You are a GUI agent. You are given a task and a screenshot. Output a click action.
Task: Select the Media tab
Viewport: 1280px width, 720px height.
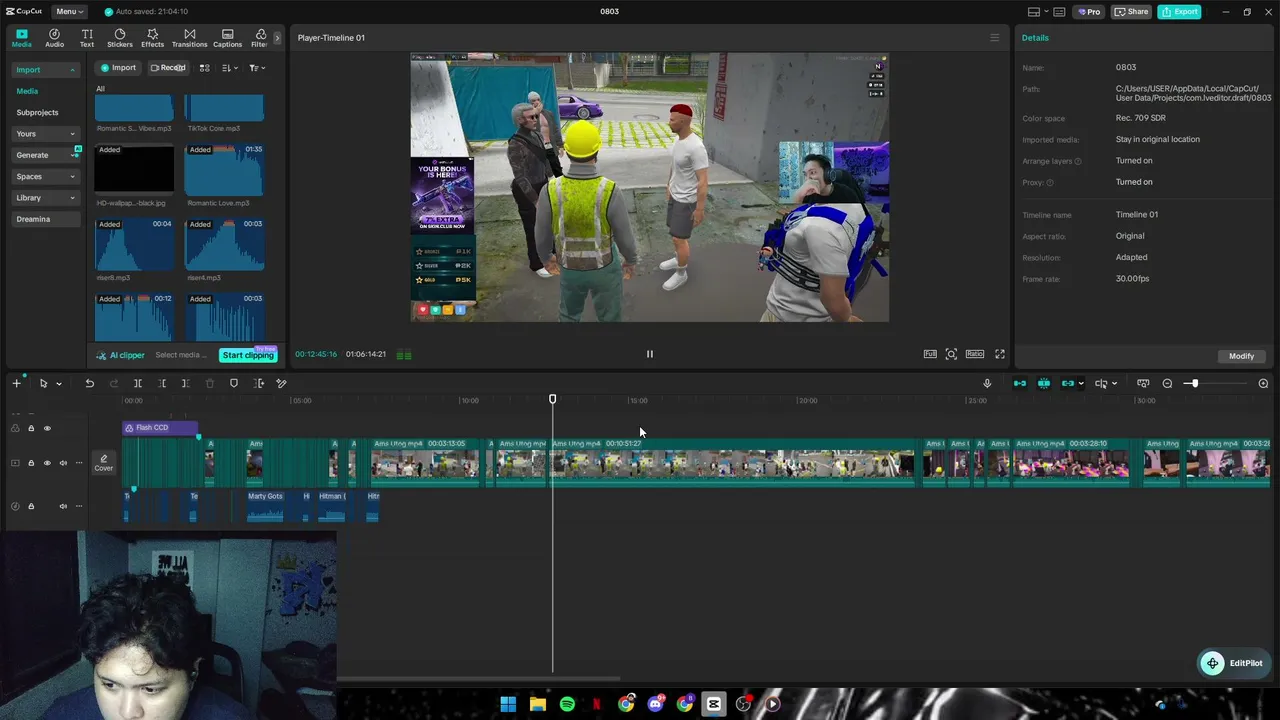[x=21, y=38]
